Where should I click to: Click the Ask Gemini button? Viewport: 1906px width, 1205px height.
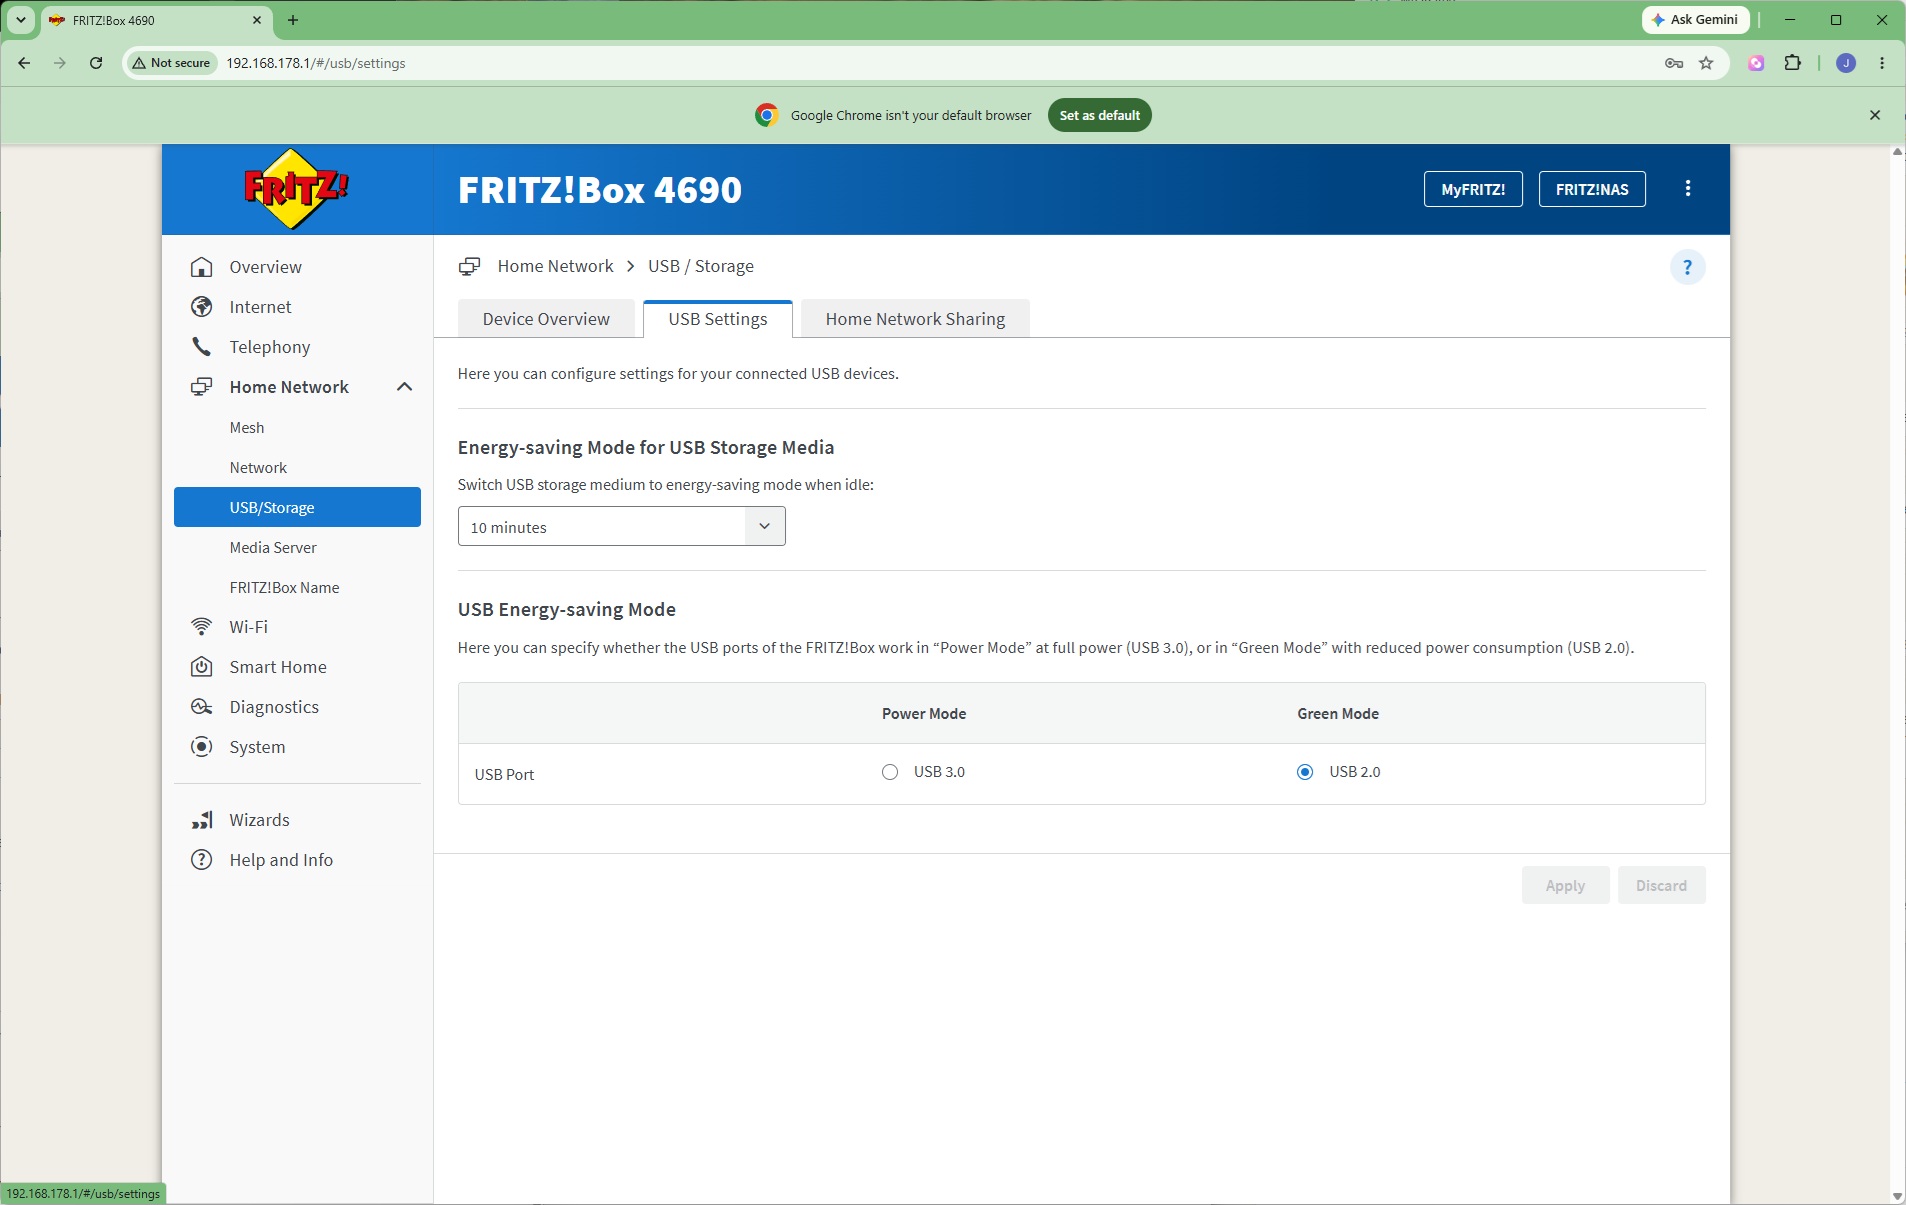(x=1696, y=20)
